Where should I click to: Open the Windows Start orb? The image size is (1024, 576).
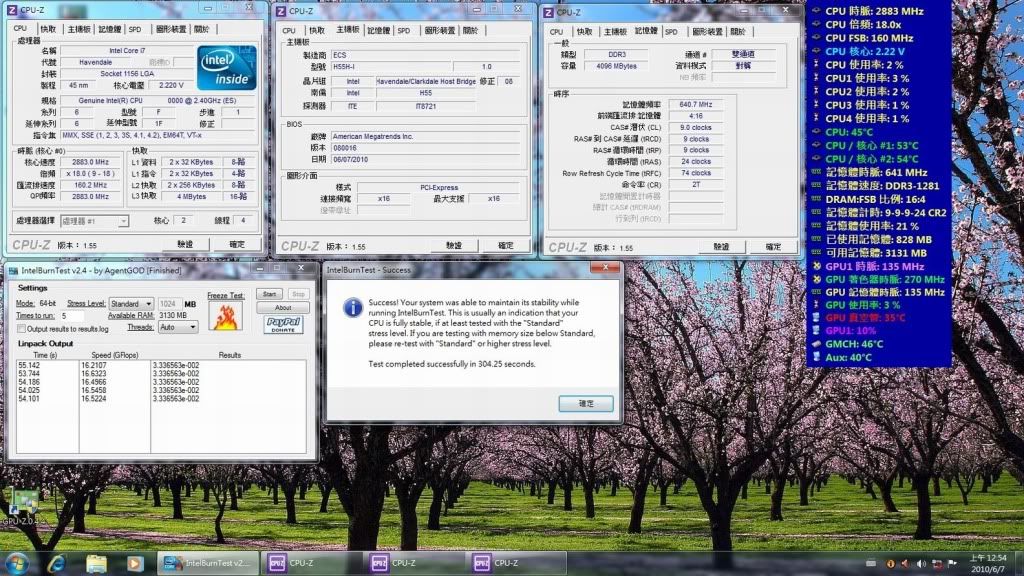(x=18, y=563)
